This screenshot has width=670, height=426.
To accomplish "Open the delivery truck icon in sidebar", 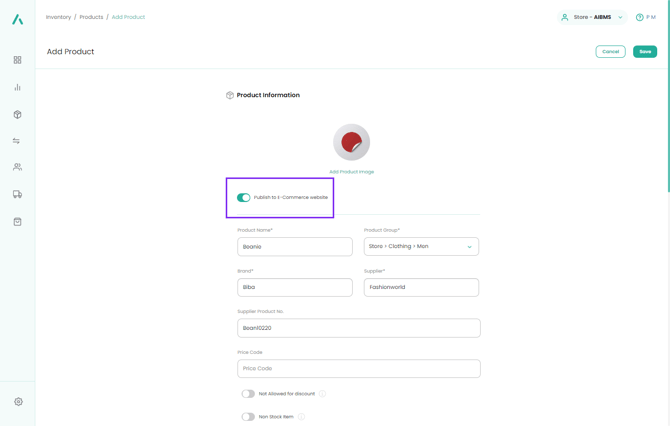I will tap(17, 194).
